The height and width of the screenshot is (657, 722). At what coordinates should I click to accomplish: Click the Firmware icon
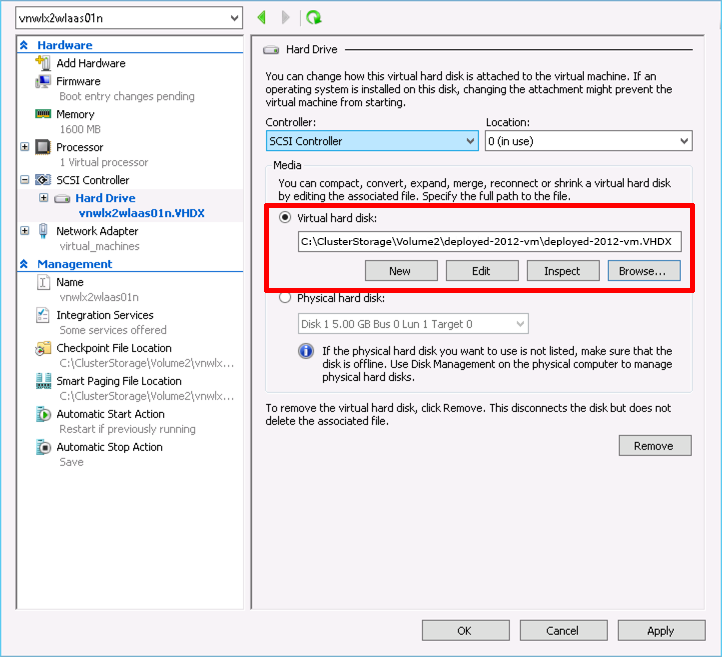(x=43, y=81)
